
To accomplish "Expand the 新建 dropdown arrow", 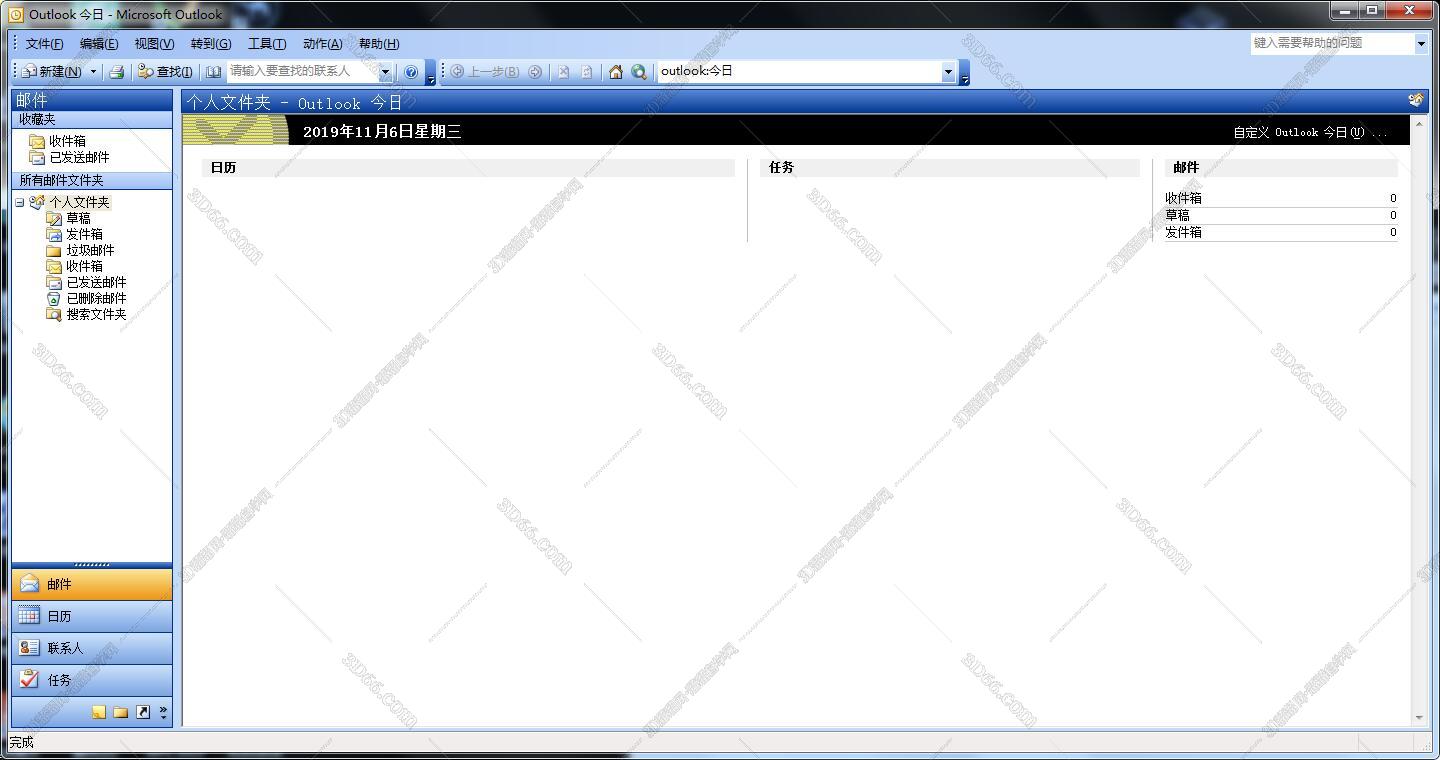I will (94, 72).
